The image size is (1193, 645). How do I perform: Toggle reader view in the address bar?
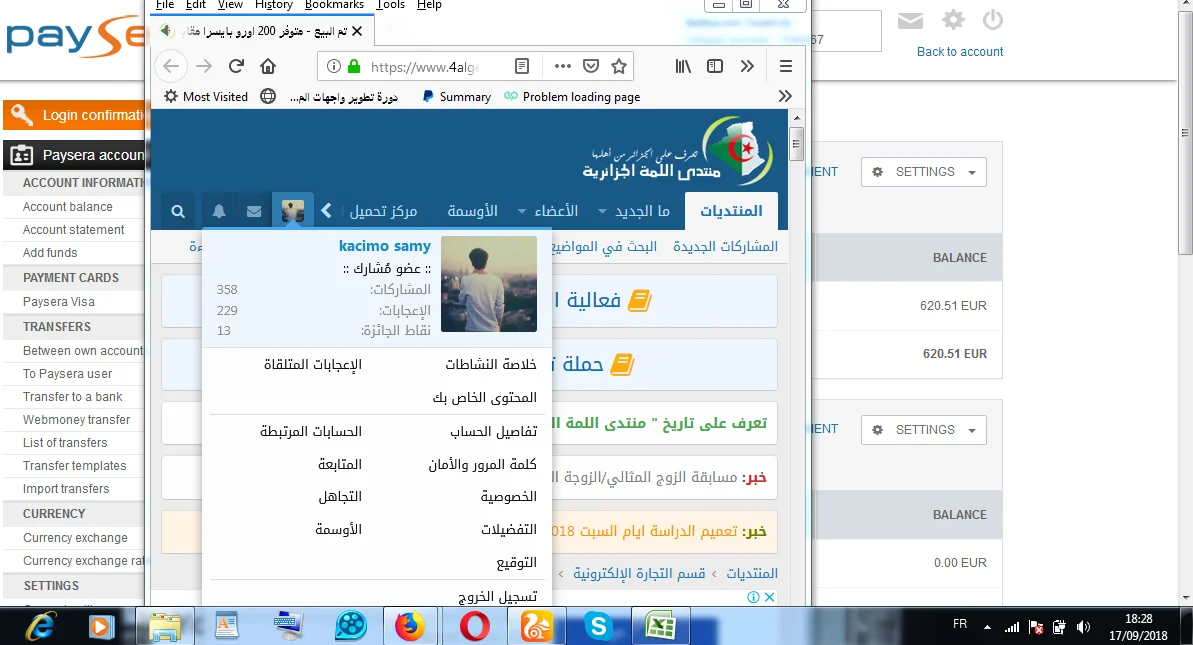[521, 66]
